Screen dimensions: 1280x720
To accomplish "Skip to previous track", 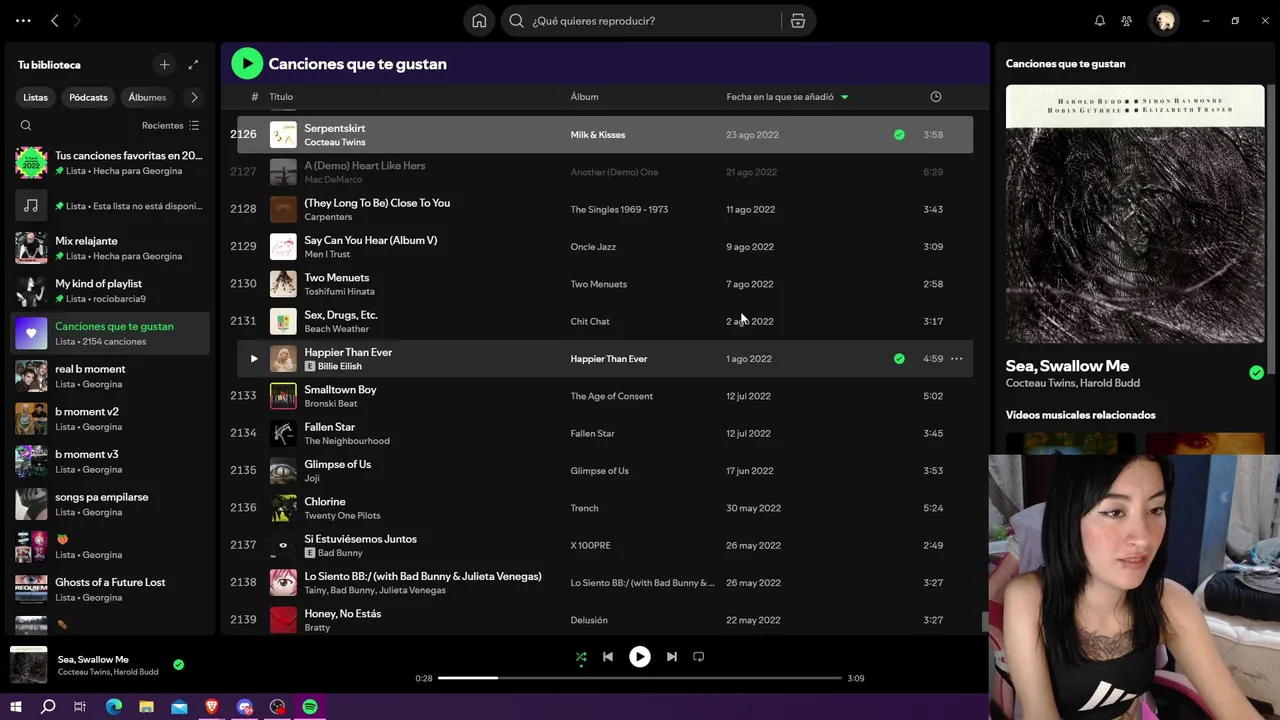I will 608,657.
